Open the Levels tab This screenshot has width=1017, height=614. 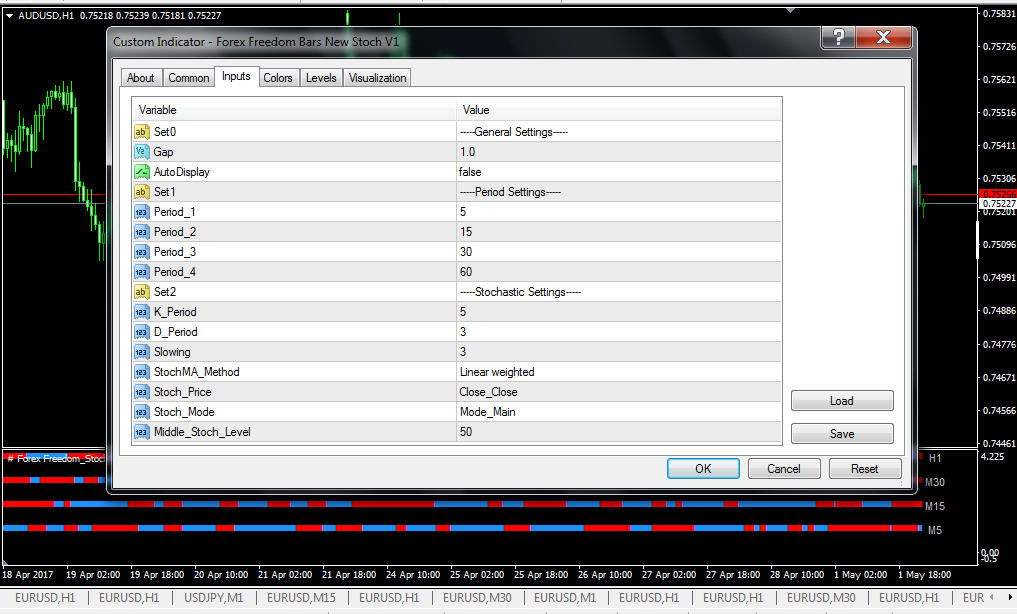coord(321,78)
